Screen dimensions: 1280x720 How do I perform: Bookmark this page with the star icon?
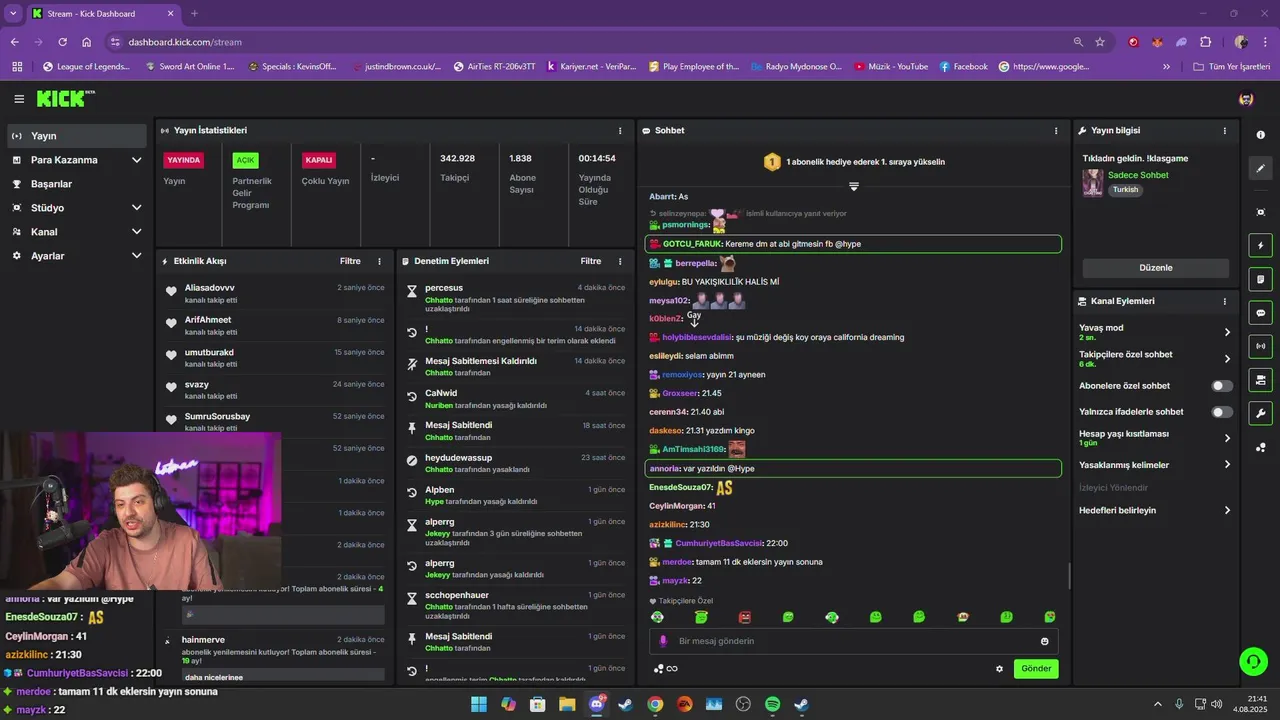(1100, 42)
